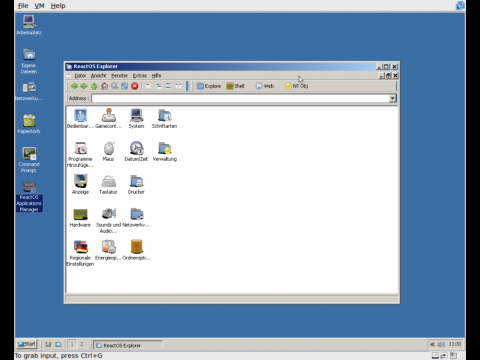The height and width of the screenshot is (360, 480).
Task: Expand the Address bar dropdown arrow
Action: tap(392, 98)
